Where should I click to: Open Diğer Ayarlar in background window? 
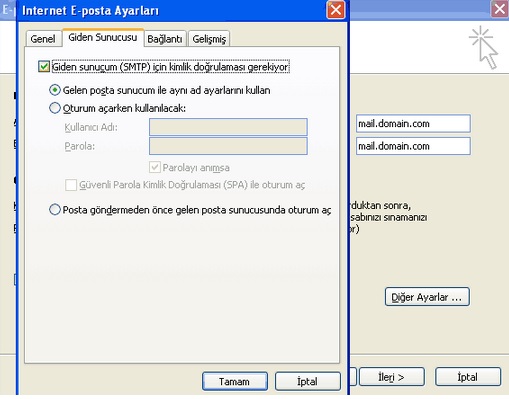click(x=427, y=297)
